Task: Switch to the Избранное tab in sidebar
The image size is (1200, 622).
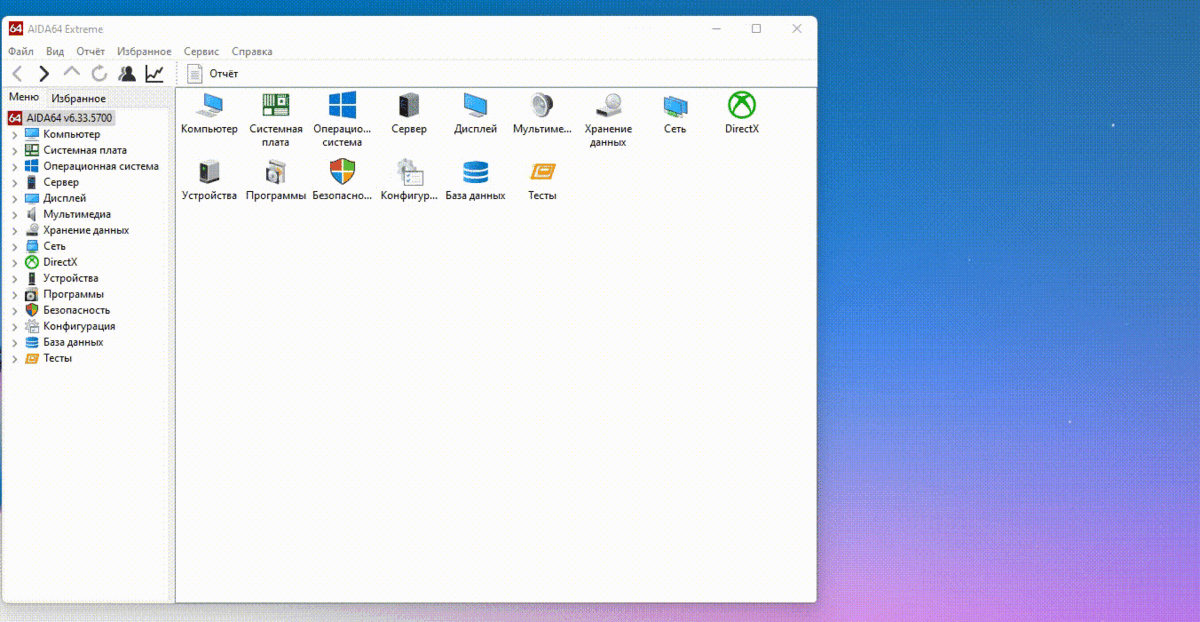Action: tap(79, 98)
